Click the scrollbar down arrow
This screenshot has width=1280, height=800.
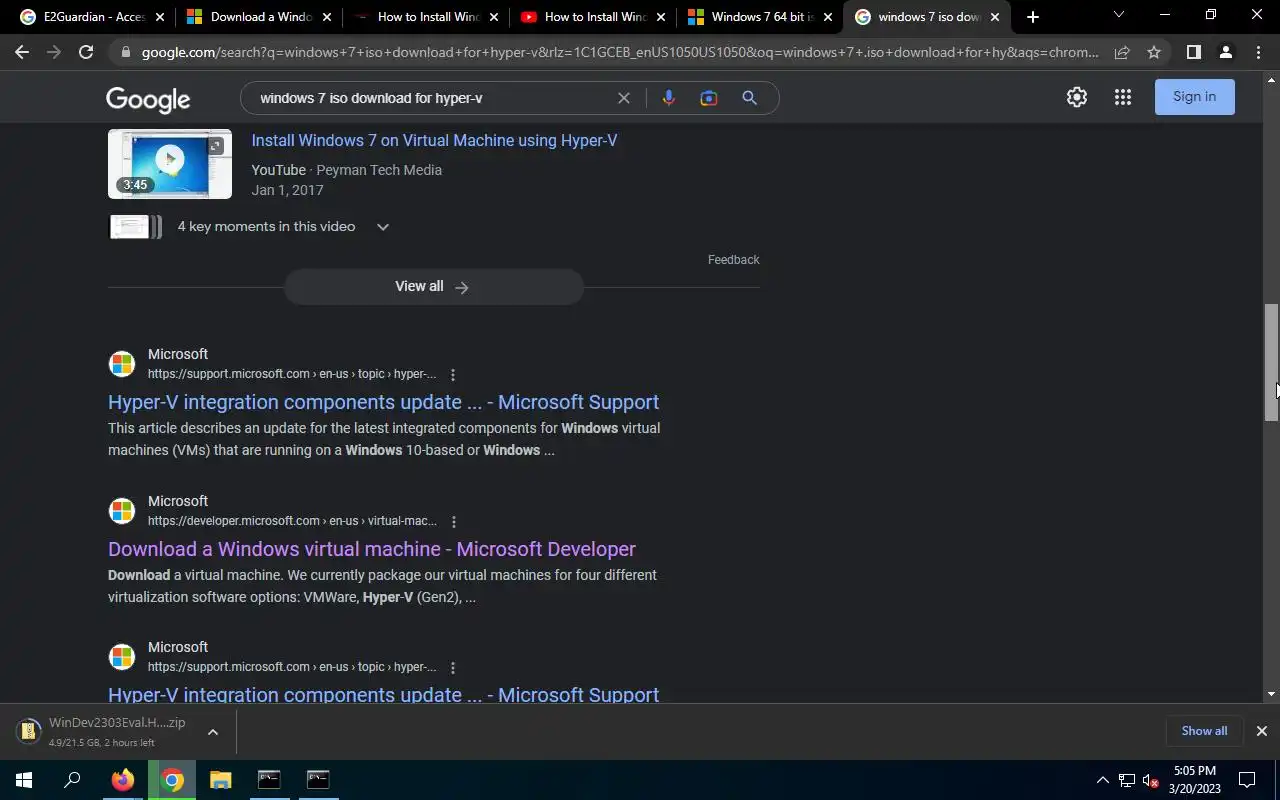[1271, 694]
